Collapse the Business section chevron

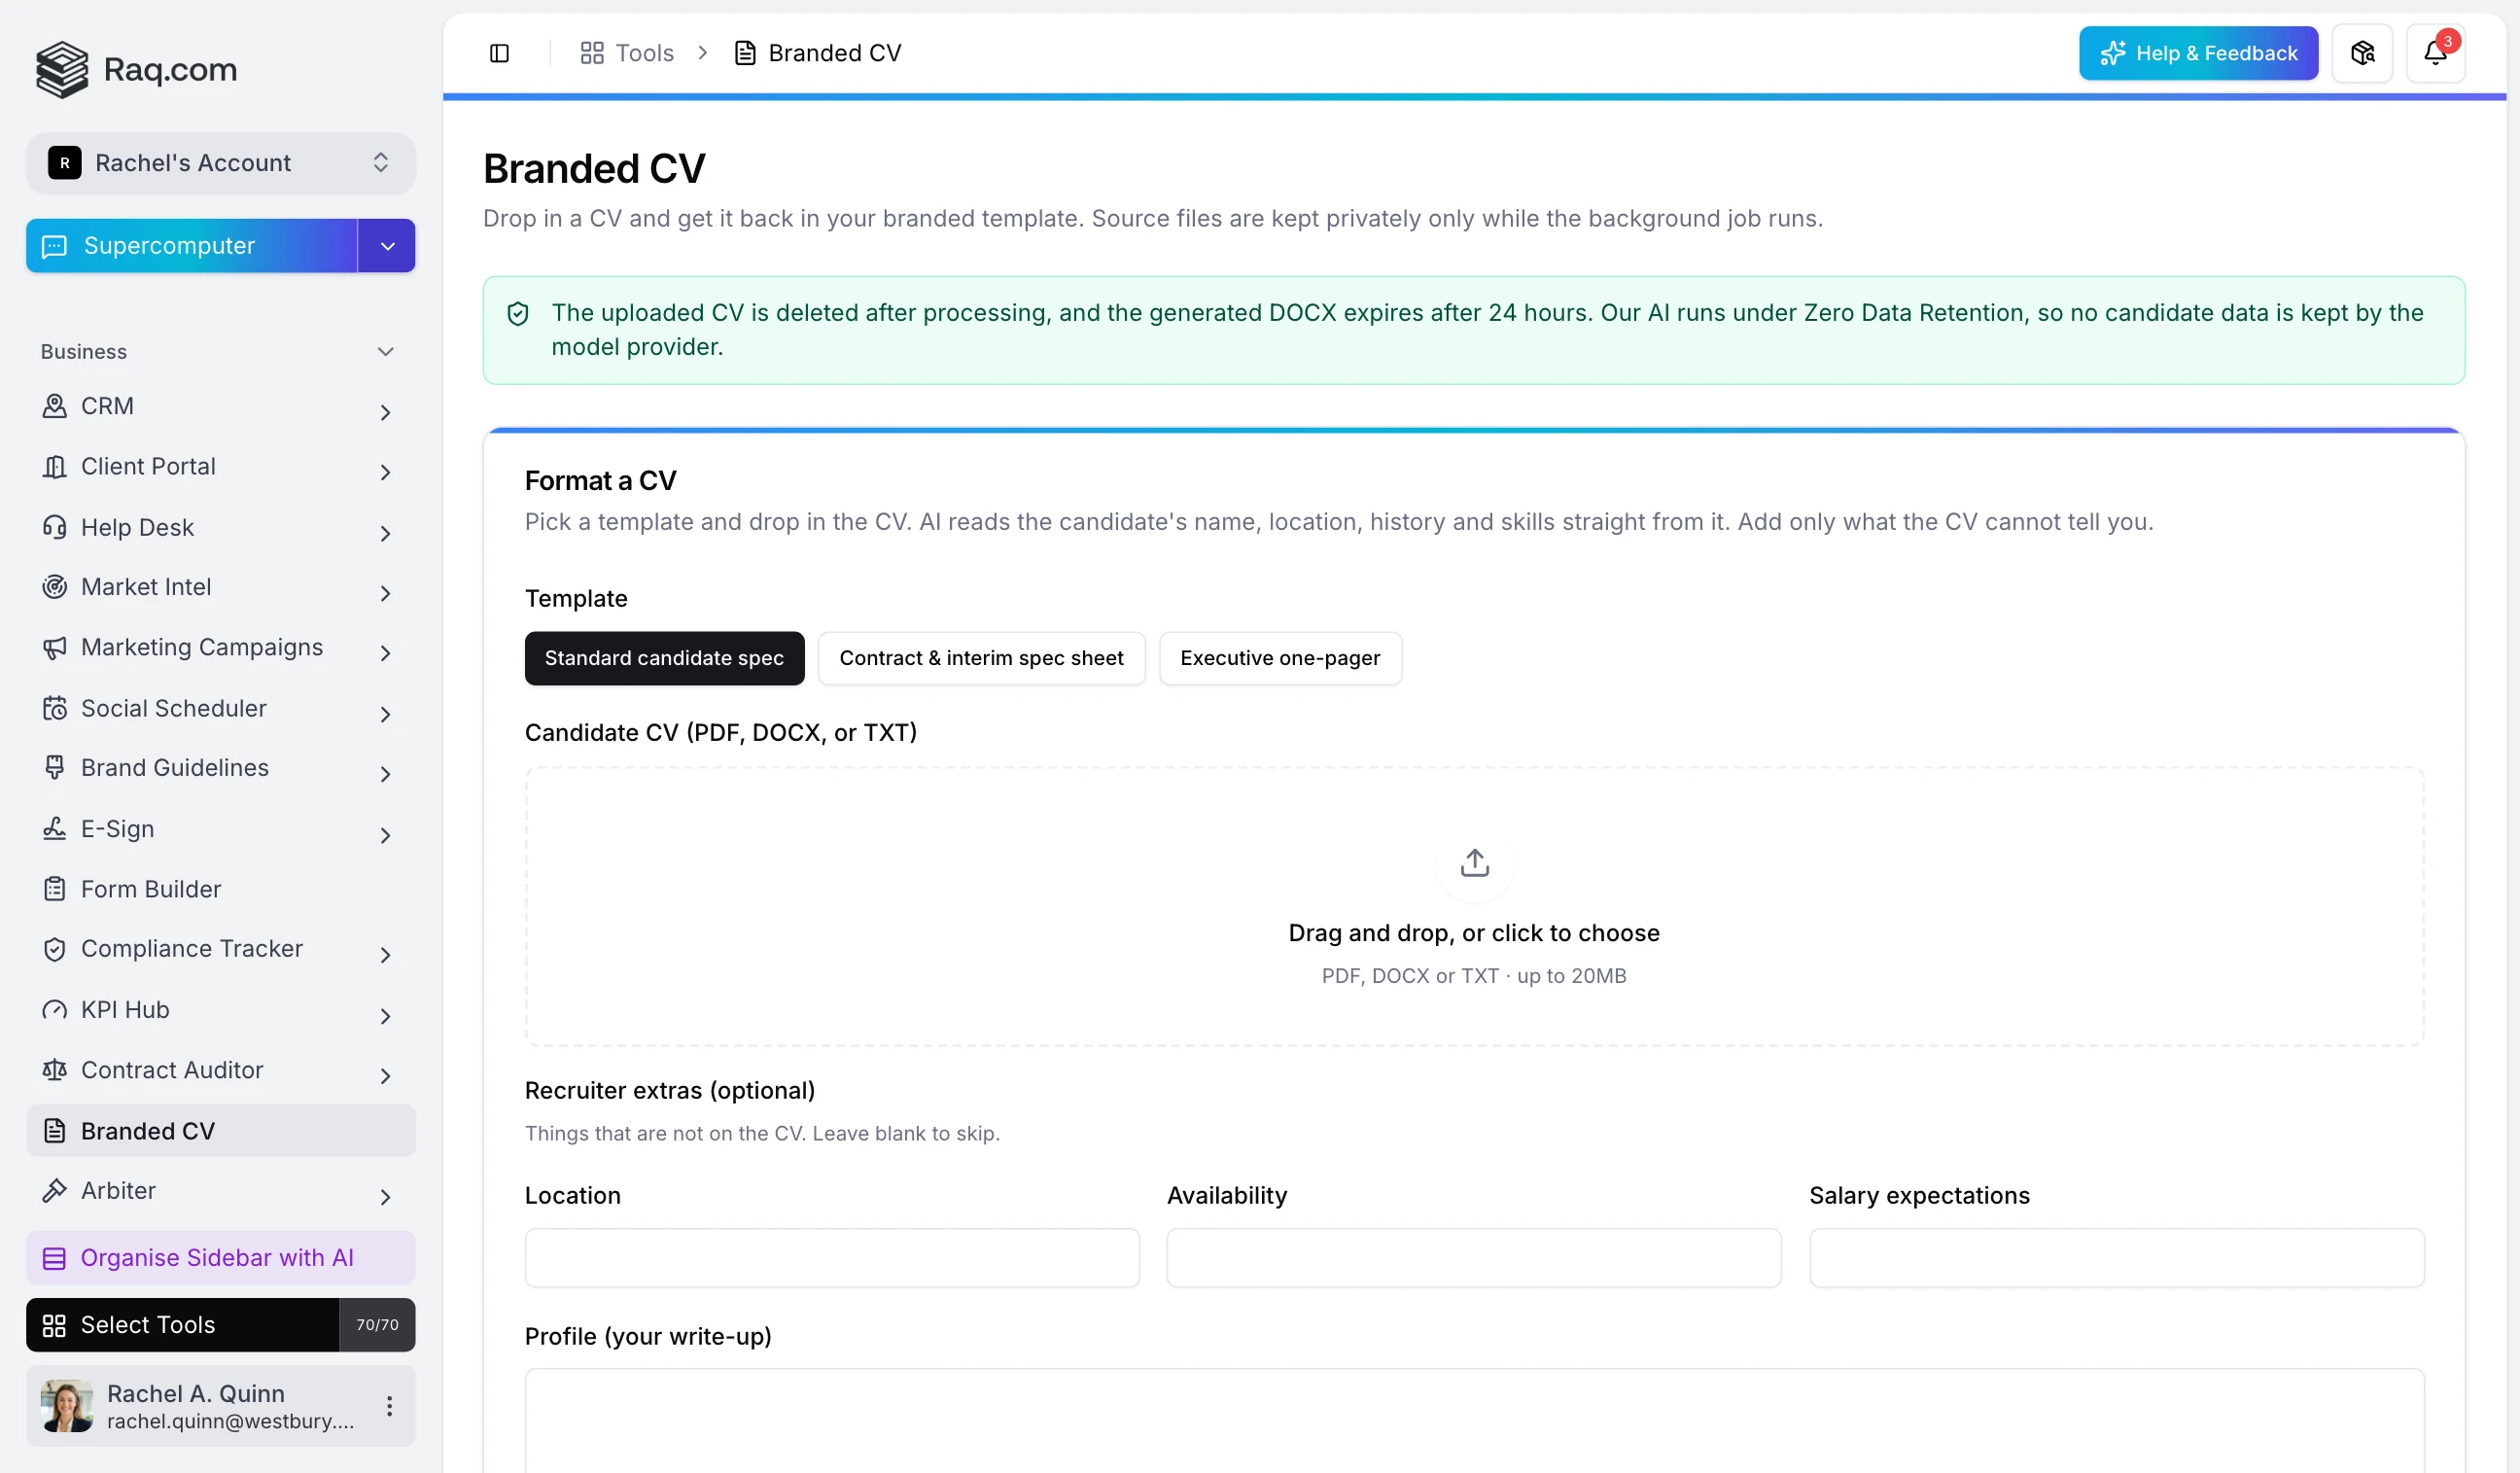click(x=385, y=352)
